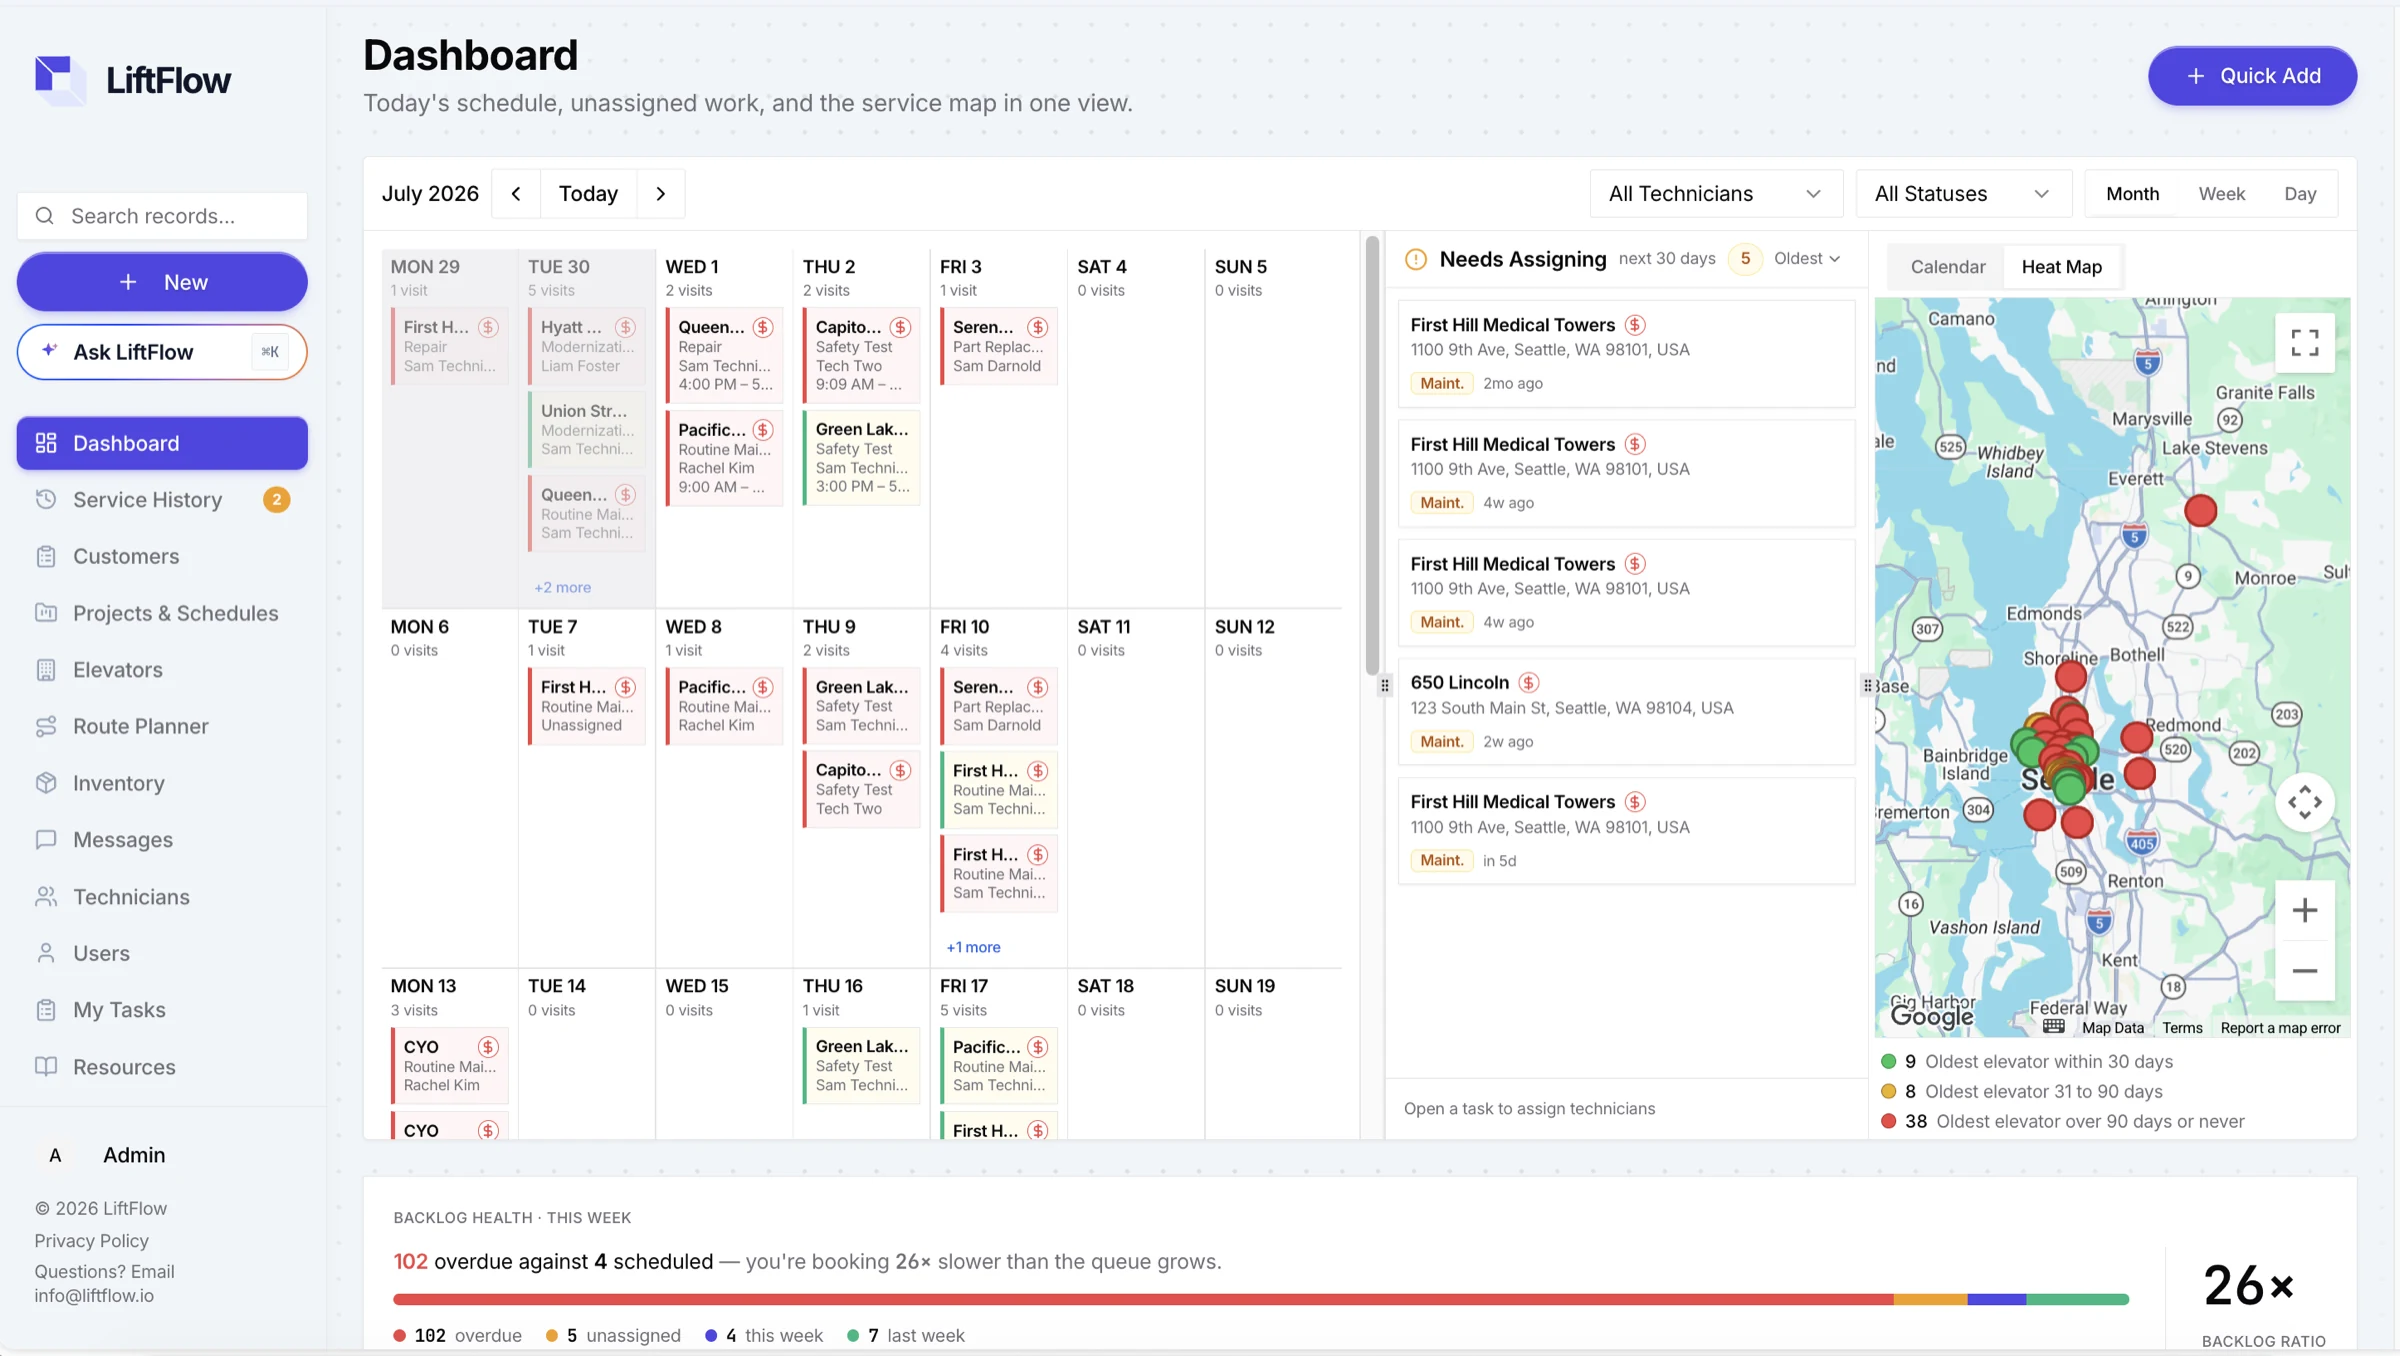Screen dimensions: 2400x1356
Task: Click the Technicians people icon
Action: tap(46, 897)
